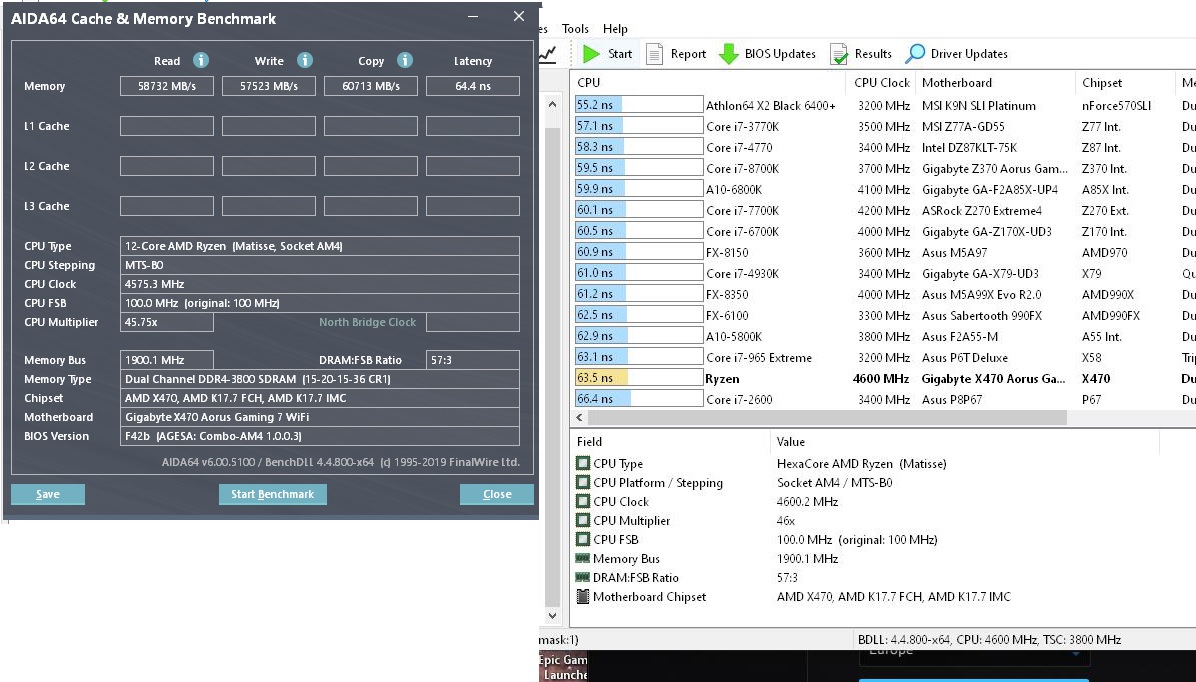Click the info icon next to Read
This screenshot has width=1196, height=682.
pos(201,60)
